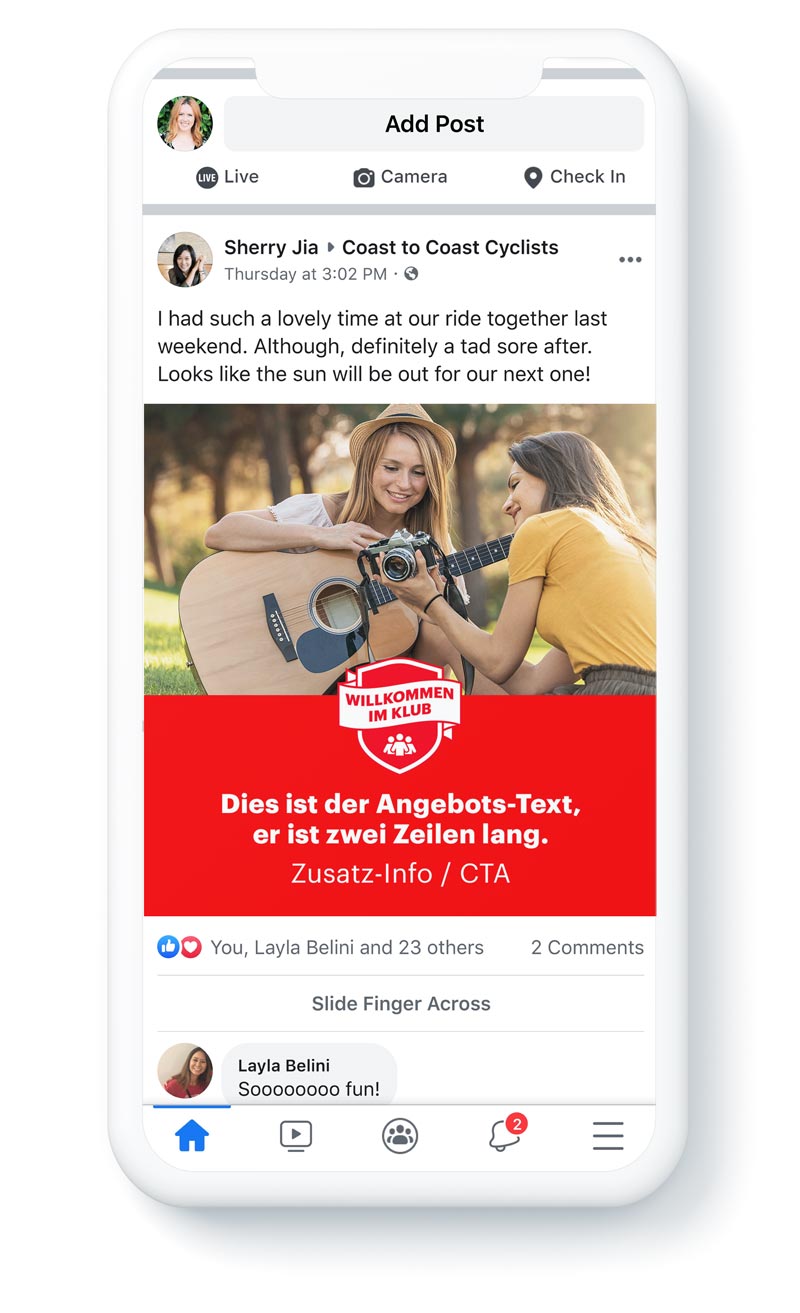Open the notifications bell with badge
800x1313 pixels.
point(507,1133)
